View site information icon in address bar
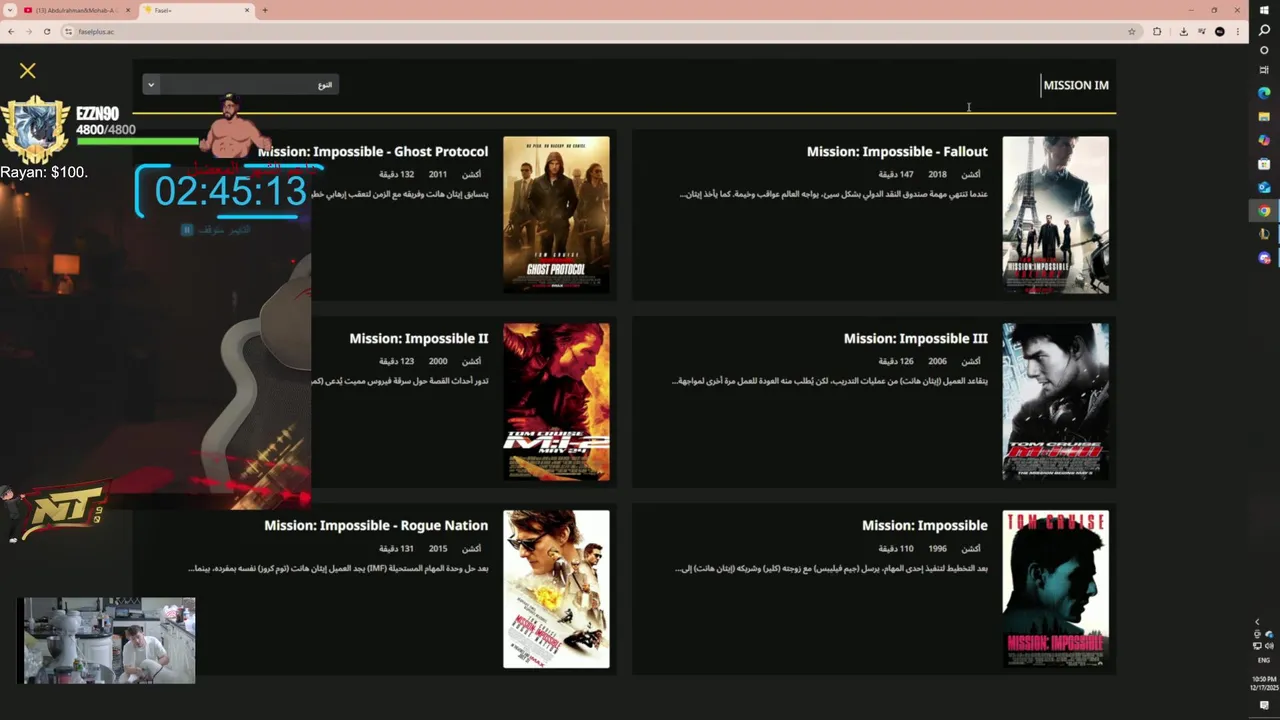Image resolution: width=1280 pixels, height=720 pixels. 69,31
